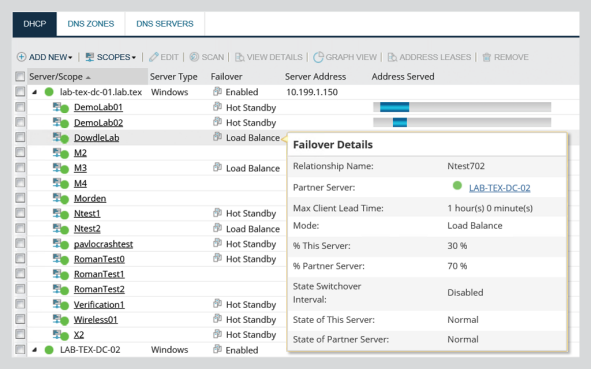
Task: Collapse the lab-tex-dc-01.lab.tex server tree
Action: click(34, 92)
